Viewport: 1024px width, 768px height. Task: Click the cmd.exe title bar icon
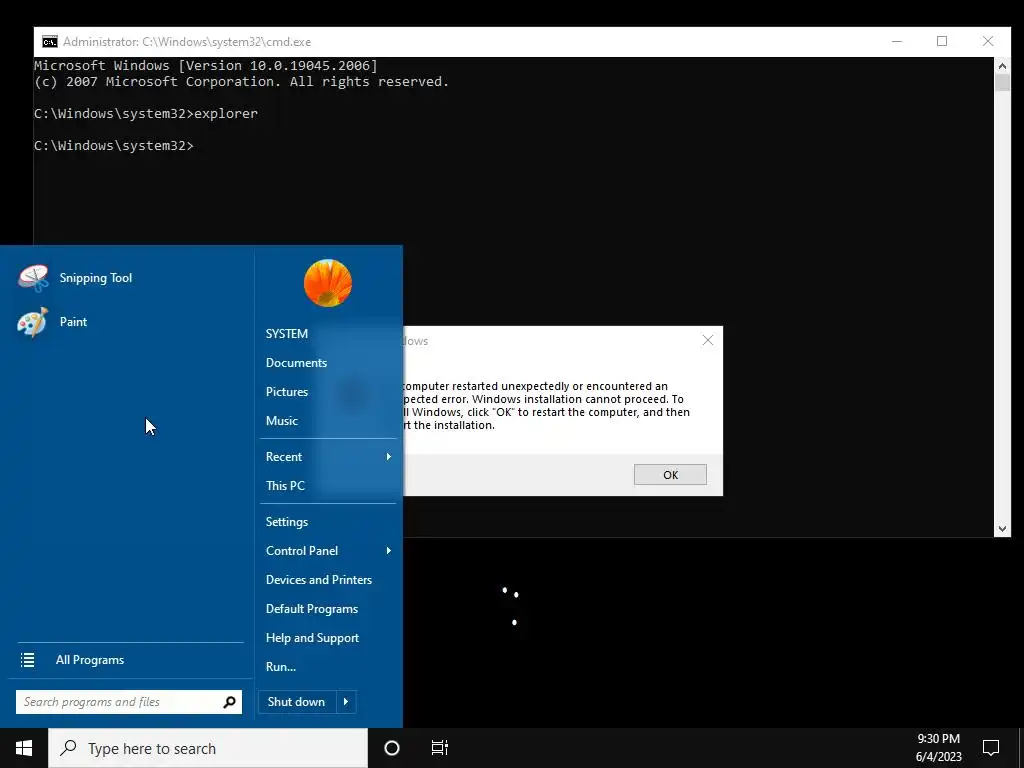coord(50,42)
